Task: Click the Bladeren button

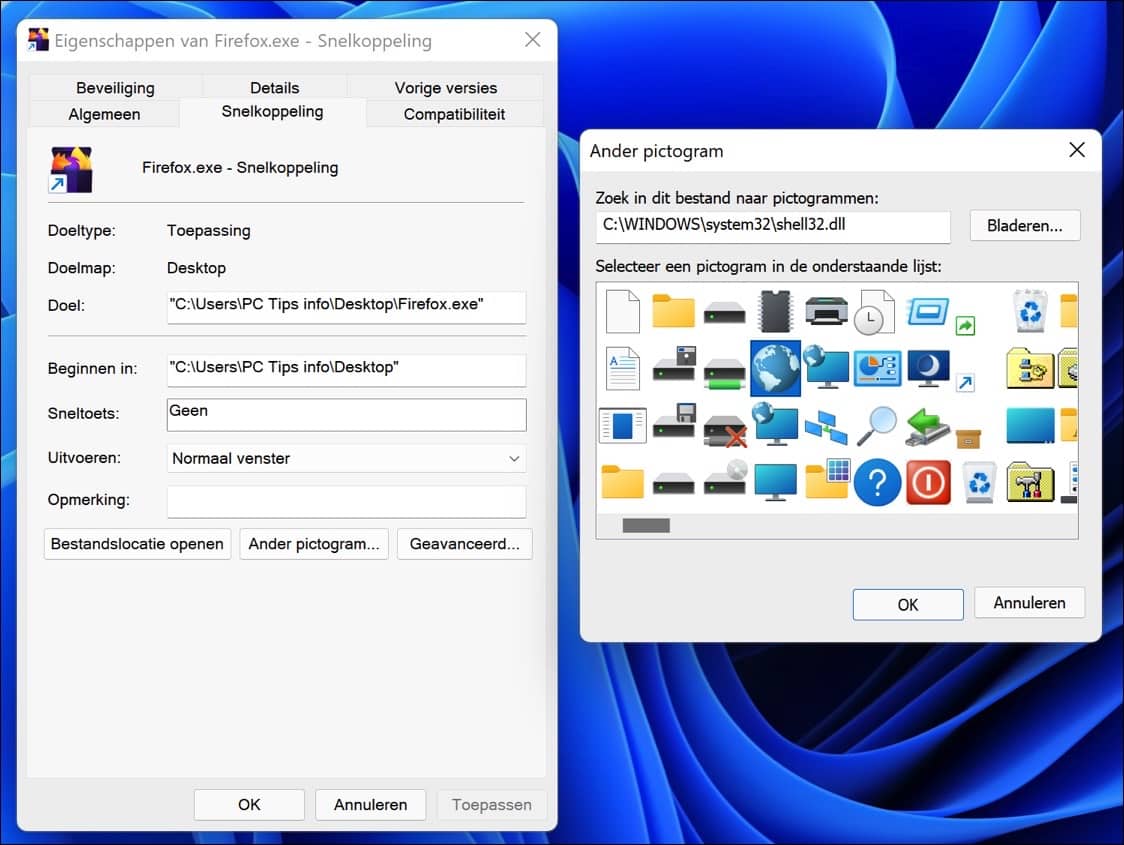Action: (1024, 225)
